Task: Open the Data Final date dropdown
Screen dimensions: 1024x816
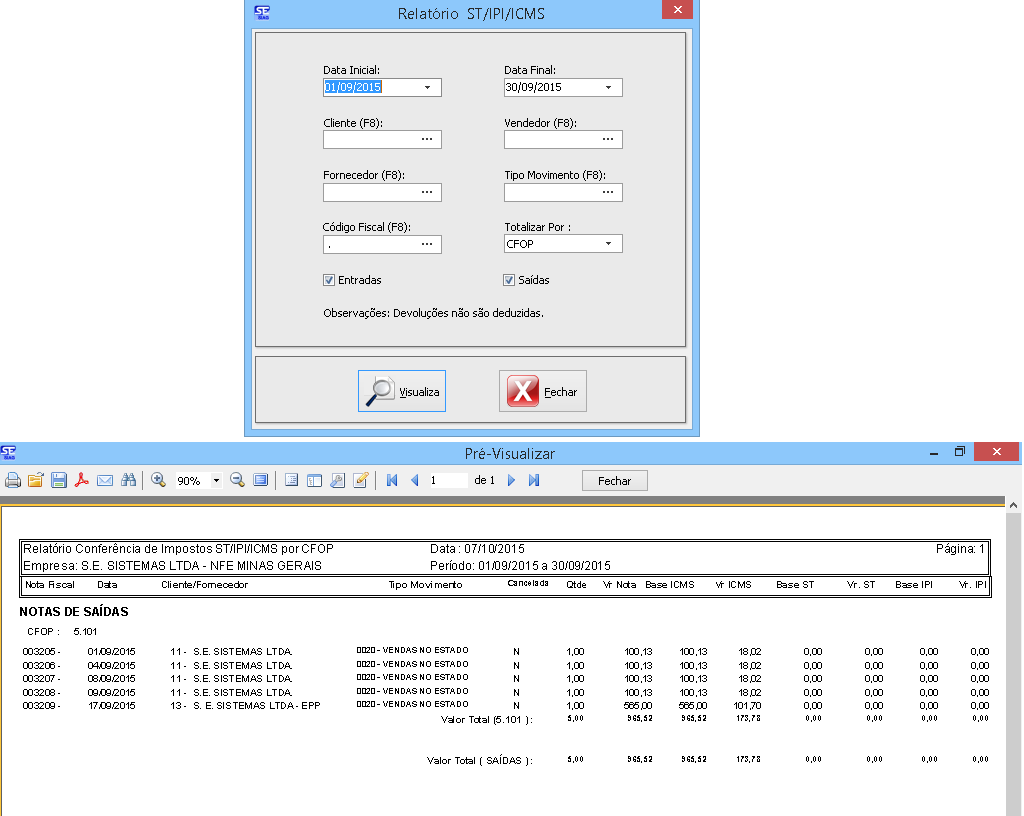Action: pyautogui.click(x=608, y=88)
